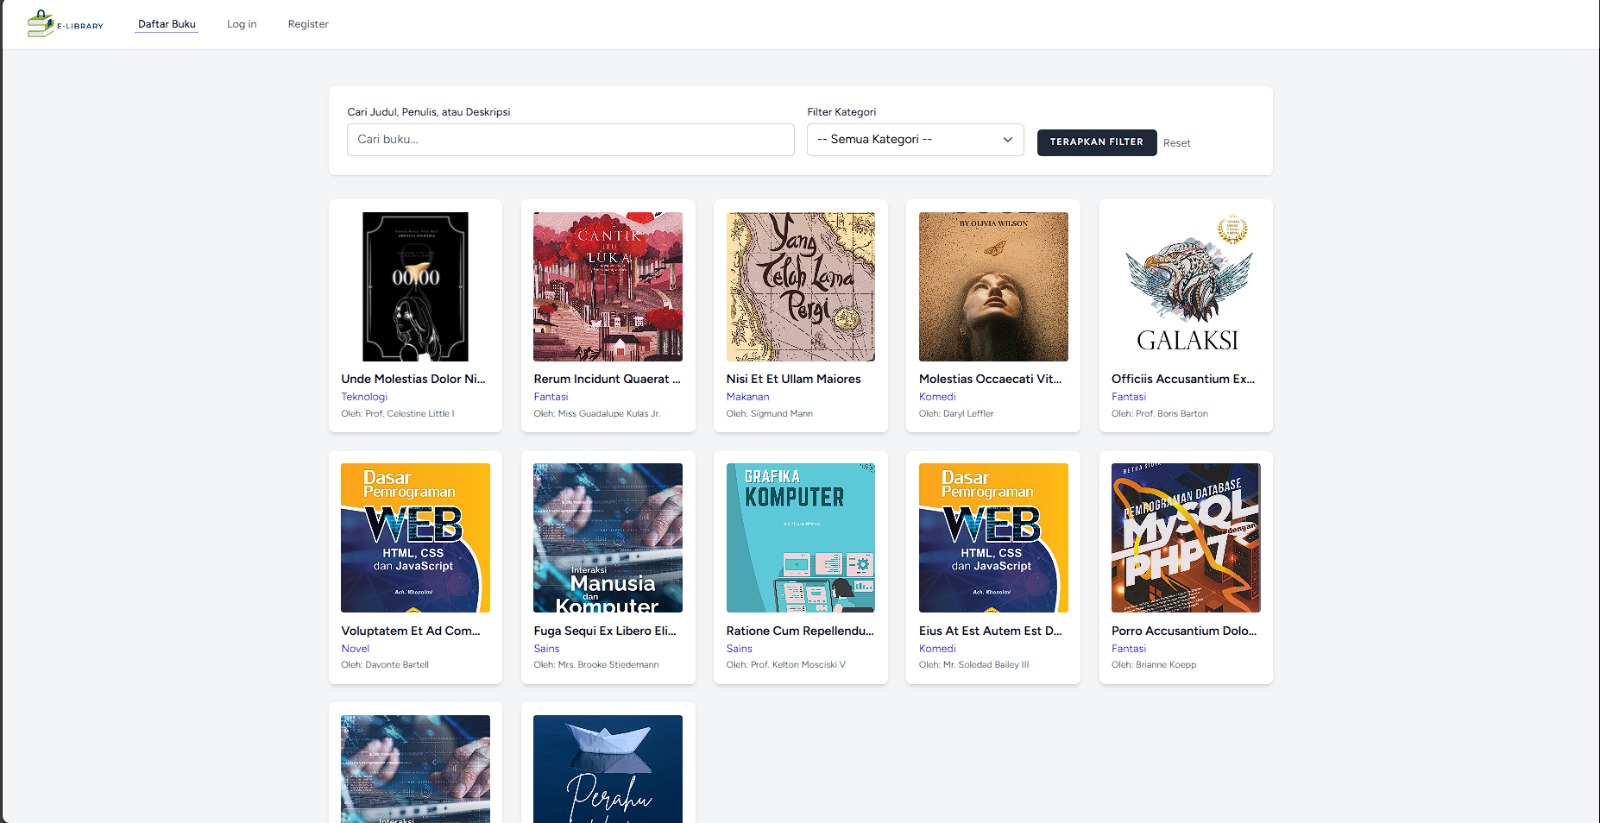Go to the Log in page

[241, 24]
